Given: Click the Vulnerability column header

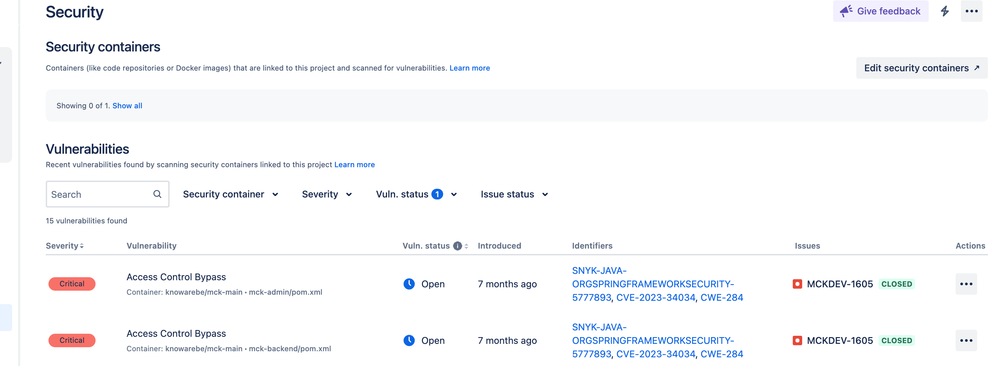Looking at the screenshot, I should pyautogui.click(x=151, y=246).
